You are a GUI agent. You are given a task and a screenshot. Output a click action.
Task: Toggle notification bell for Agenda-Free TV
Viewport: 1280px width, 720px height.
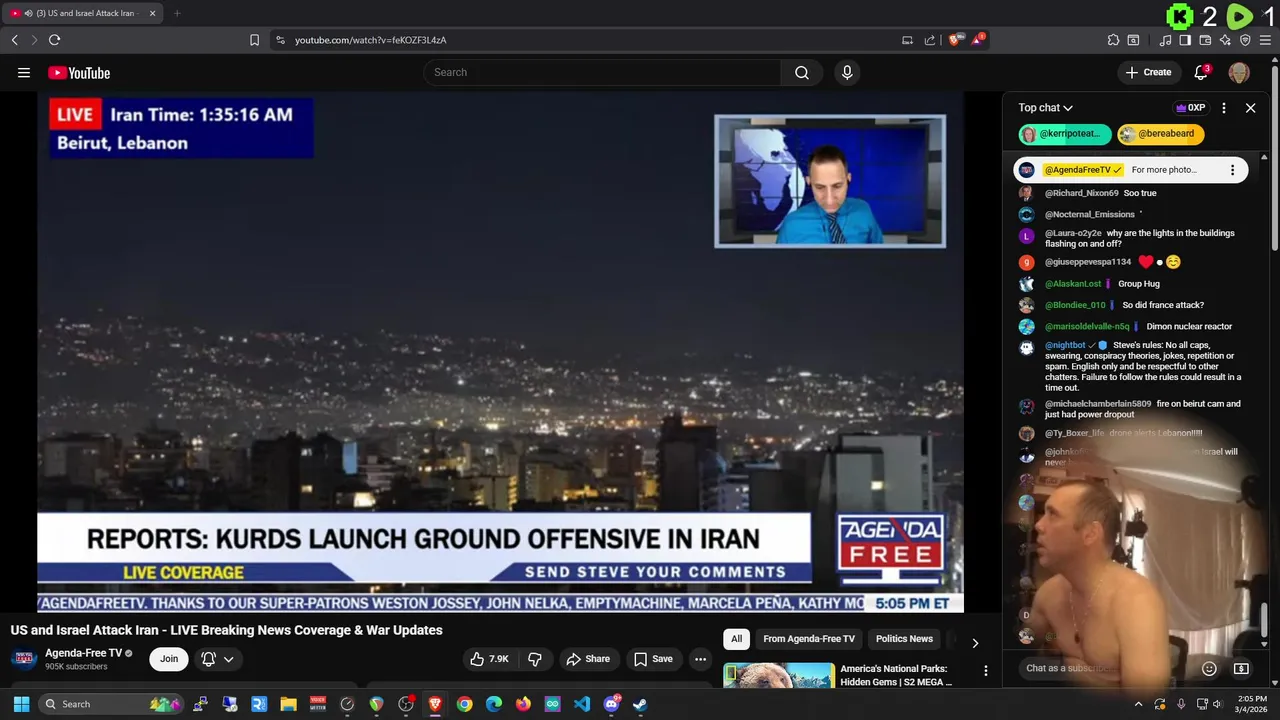coord(209,659)
